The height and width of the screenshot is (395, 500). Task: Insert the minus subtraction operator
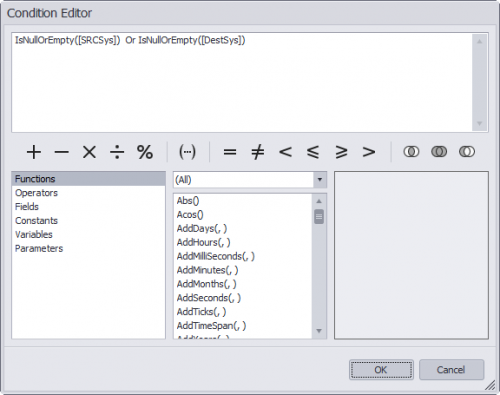click(62, 152)
